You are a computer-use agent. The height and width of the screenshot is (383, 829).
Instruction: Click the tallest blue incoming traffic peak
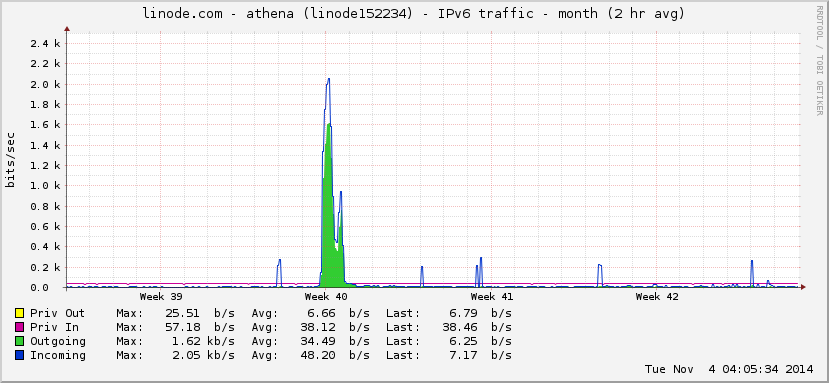coord(328,79)
